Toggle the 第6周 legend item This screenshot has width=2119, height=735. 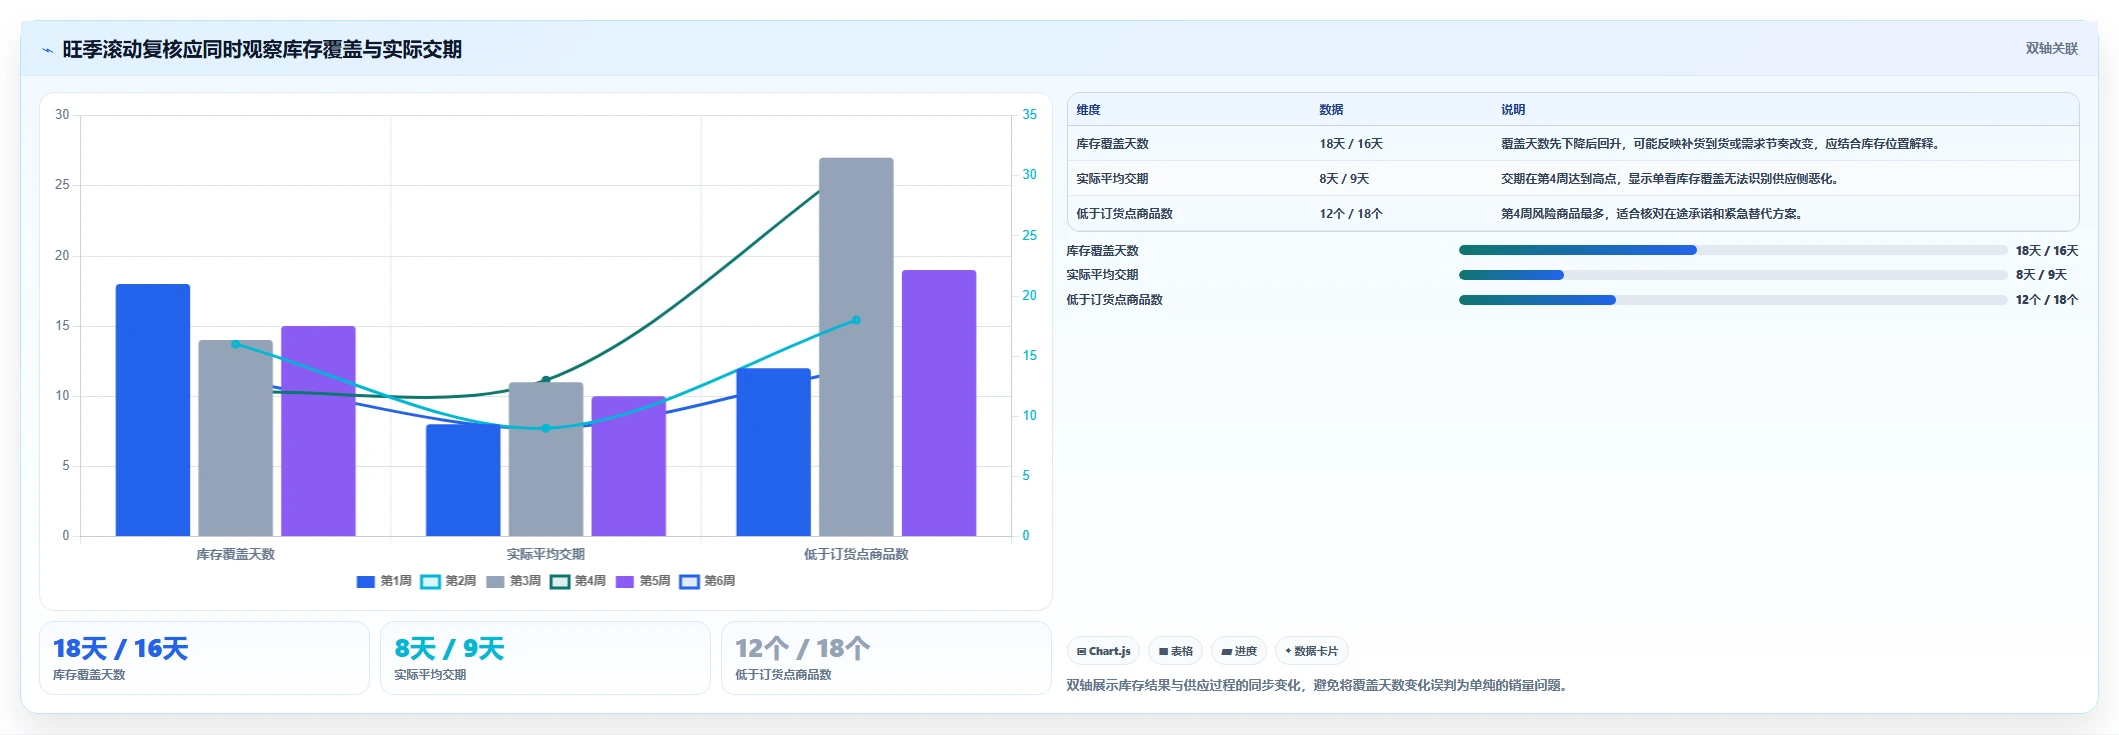(x=708, y=581)
